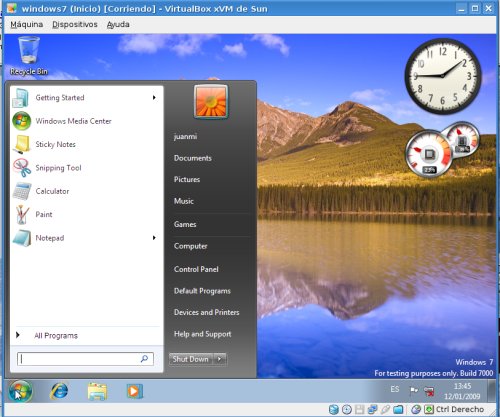This screenshot has height=417, width=500.
Task: Click the Snipping Tool scissors icon
Action: coord(22,168)
